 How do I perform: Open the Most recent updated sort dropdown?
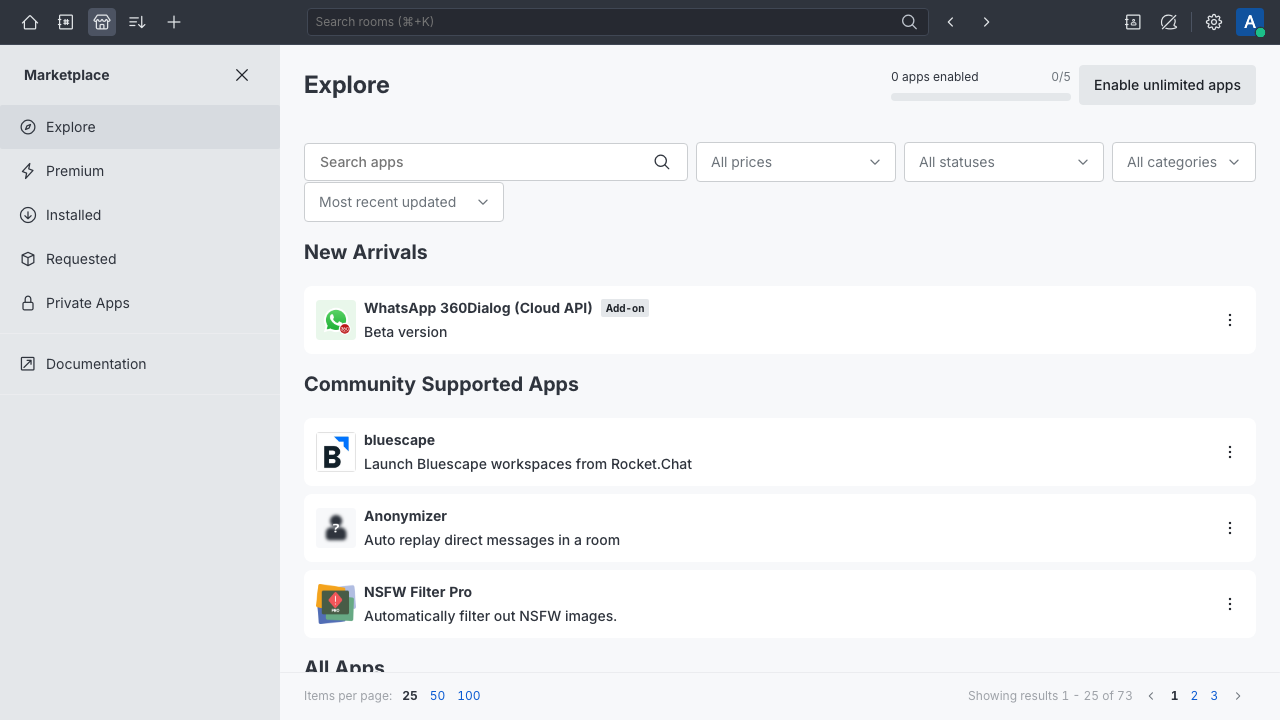404,202
